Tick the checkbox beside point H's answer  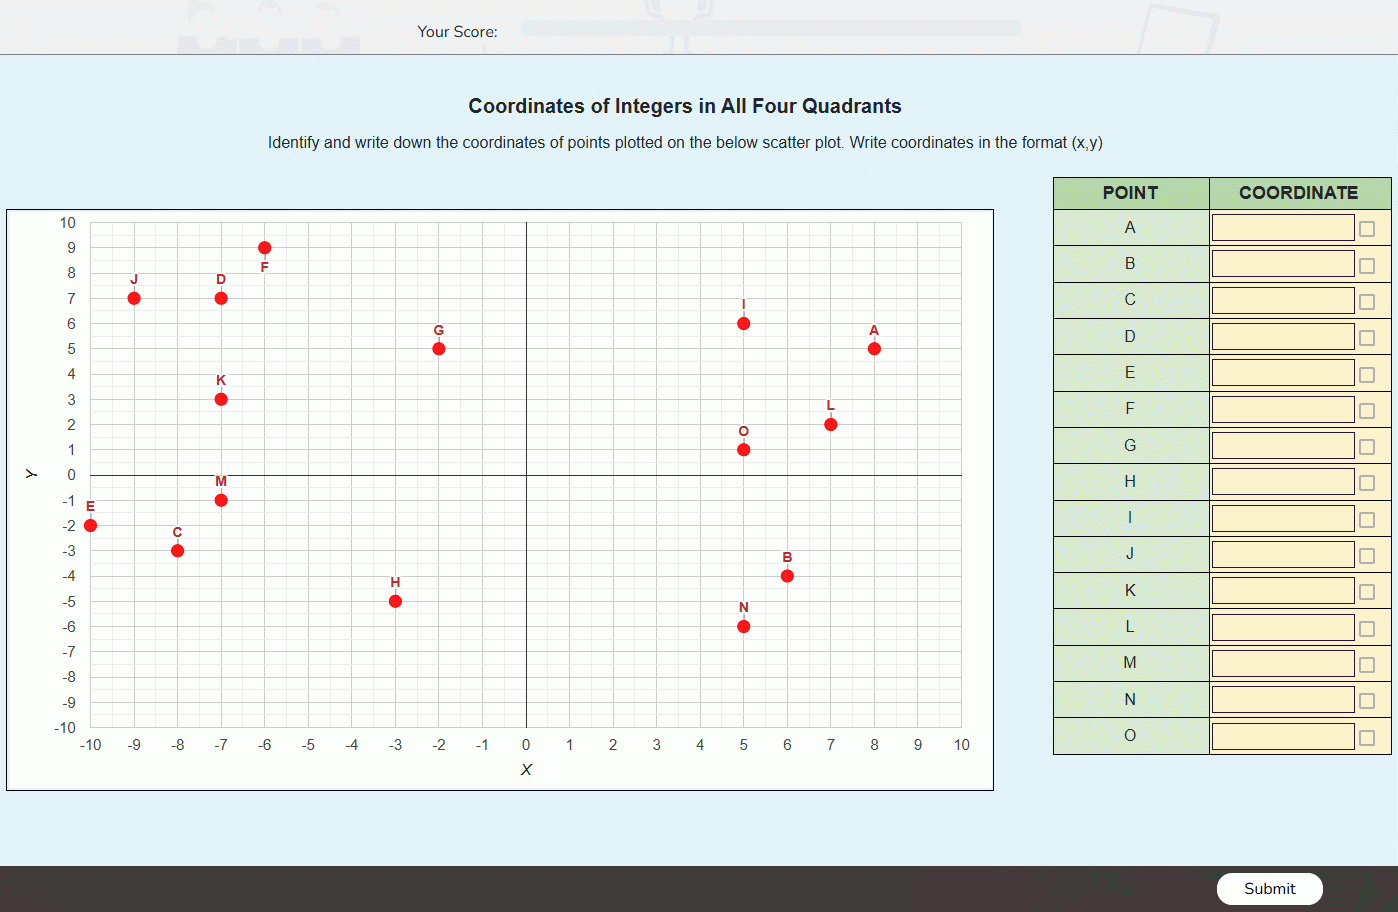1368,481
